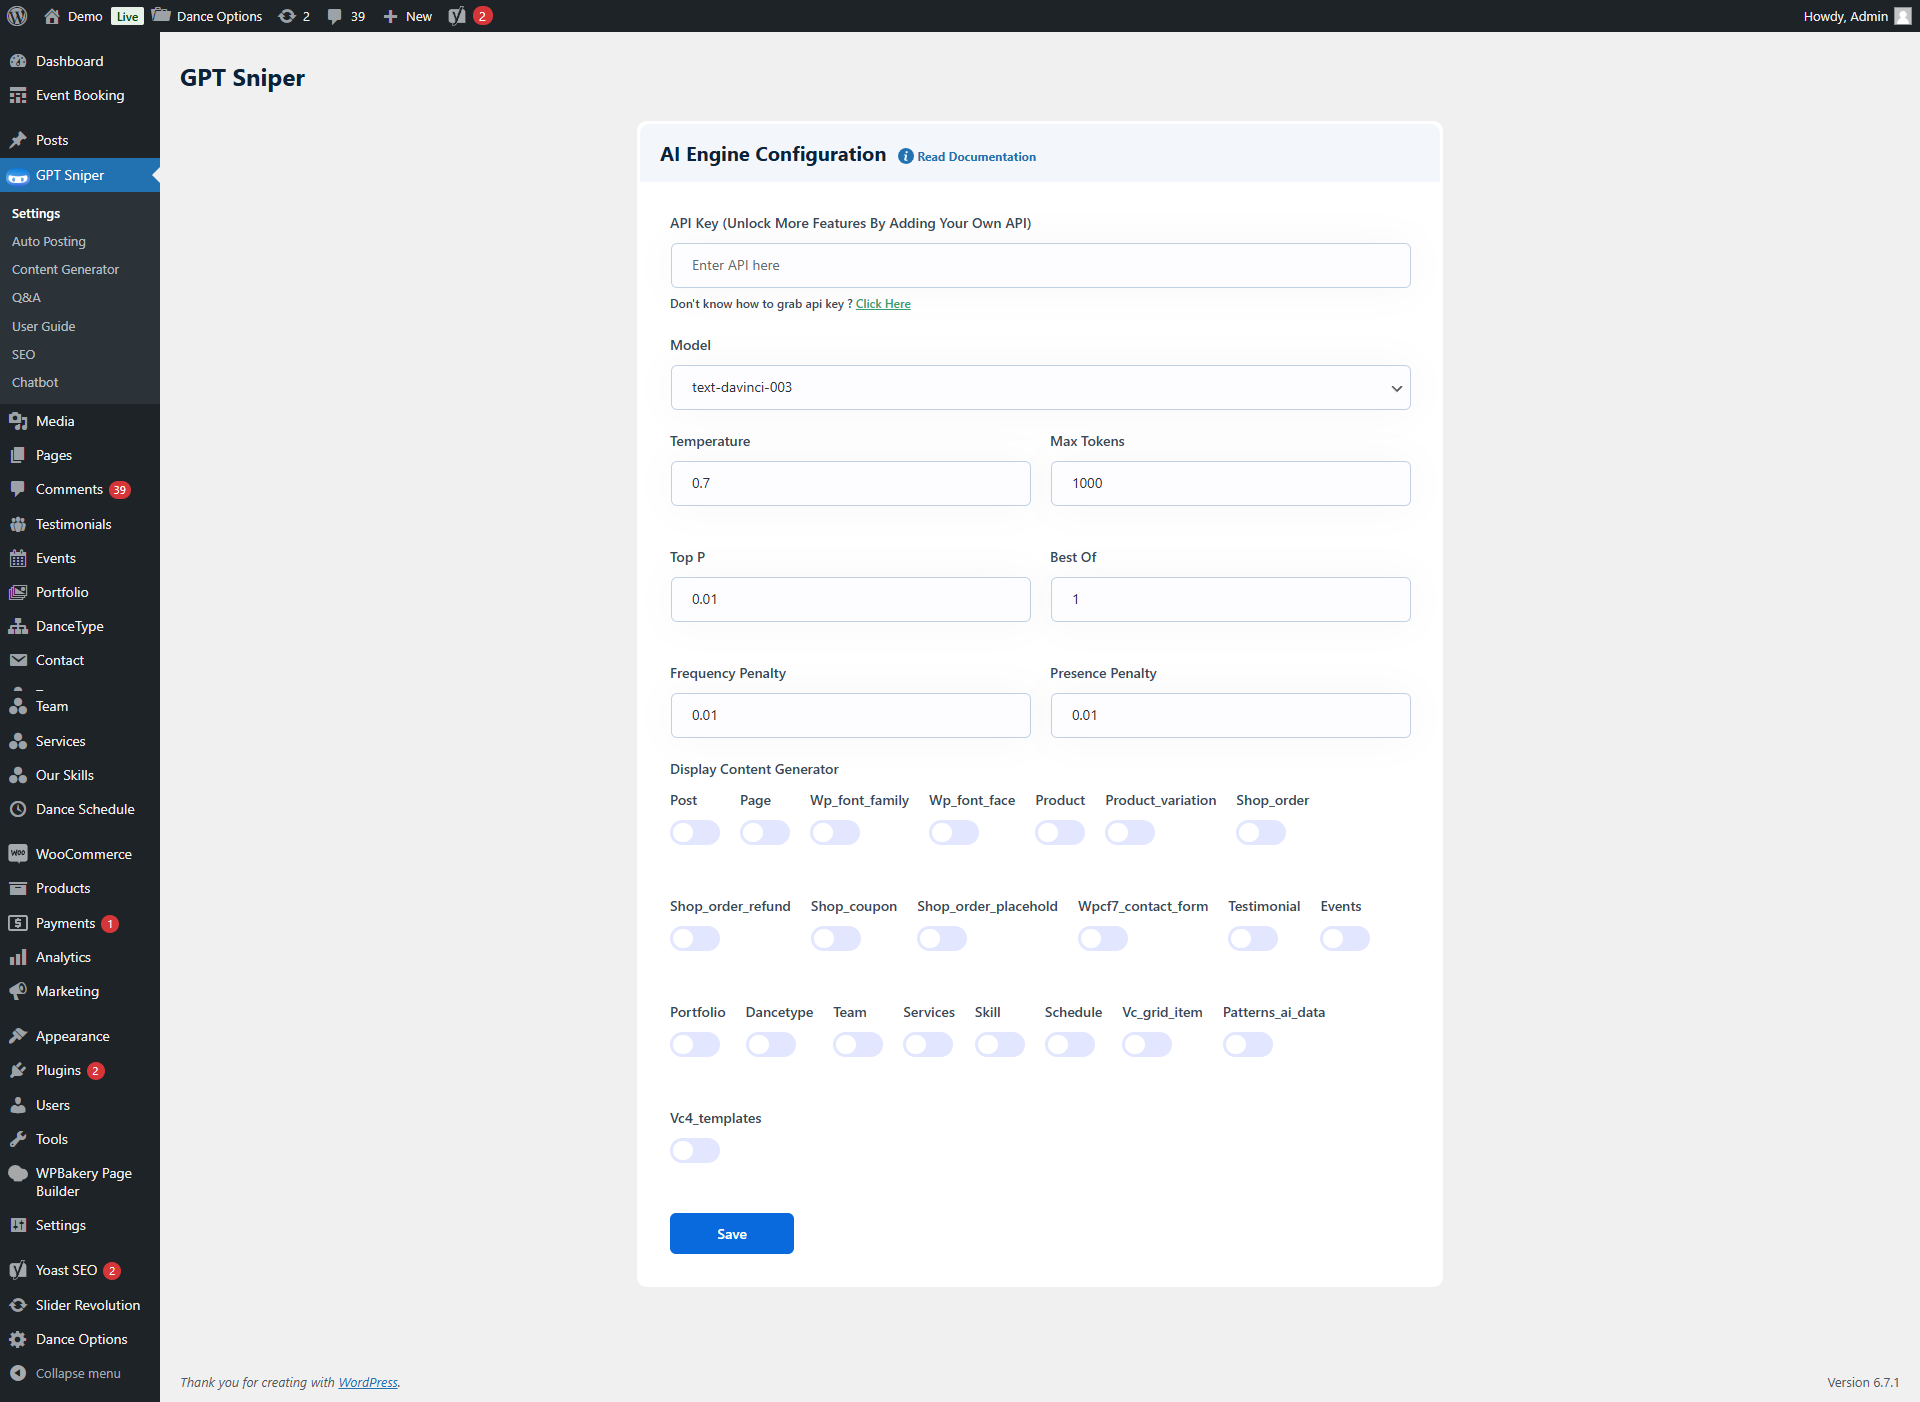Open the New content menu in admin bar

tap(408, 16)
